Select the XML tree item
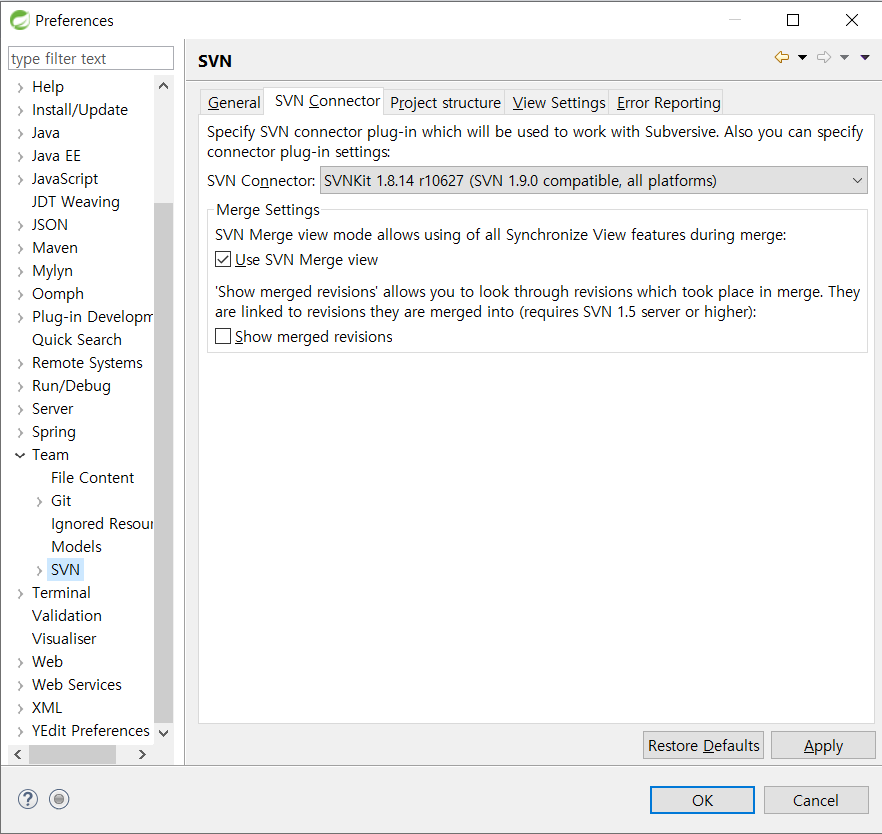 click(47, 707)
